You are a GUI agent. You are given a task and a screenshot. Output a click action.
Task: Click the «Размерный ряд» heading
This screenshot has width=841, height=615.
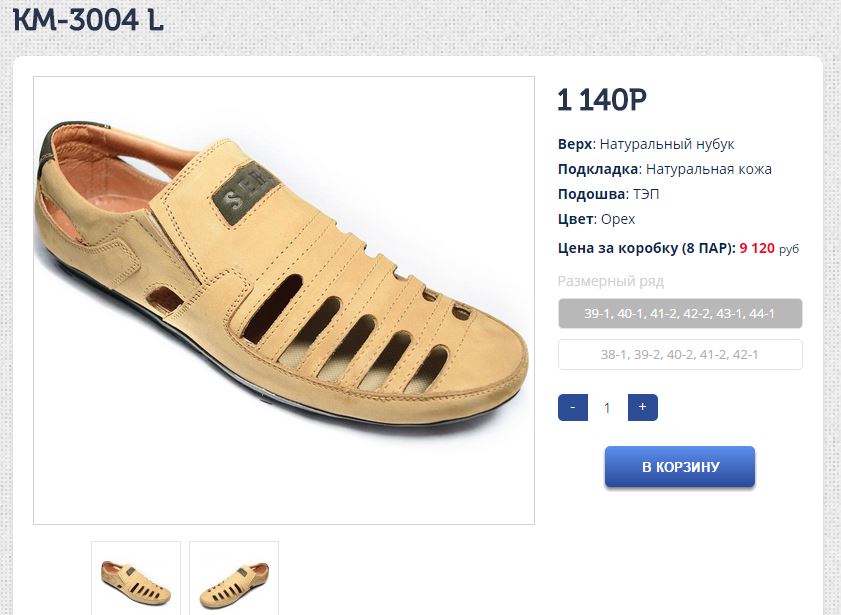click(611, 281)
